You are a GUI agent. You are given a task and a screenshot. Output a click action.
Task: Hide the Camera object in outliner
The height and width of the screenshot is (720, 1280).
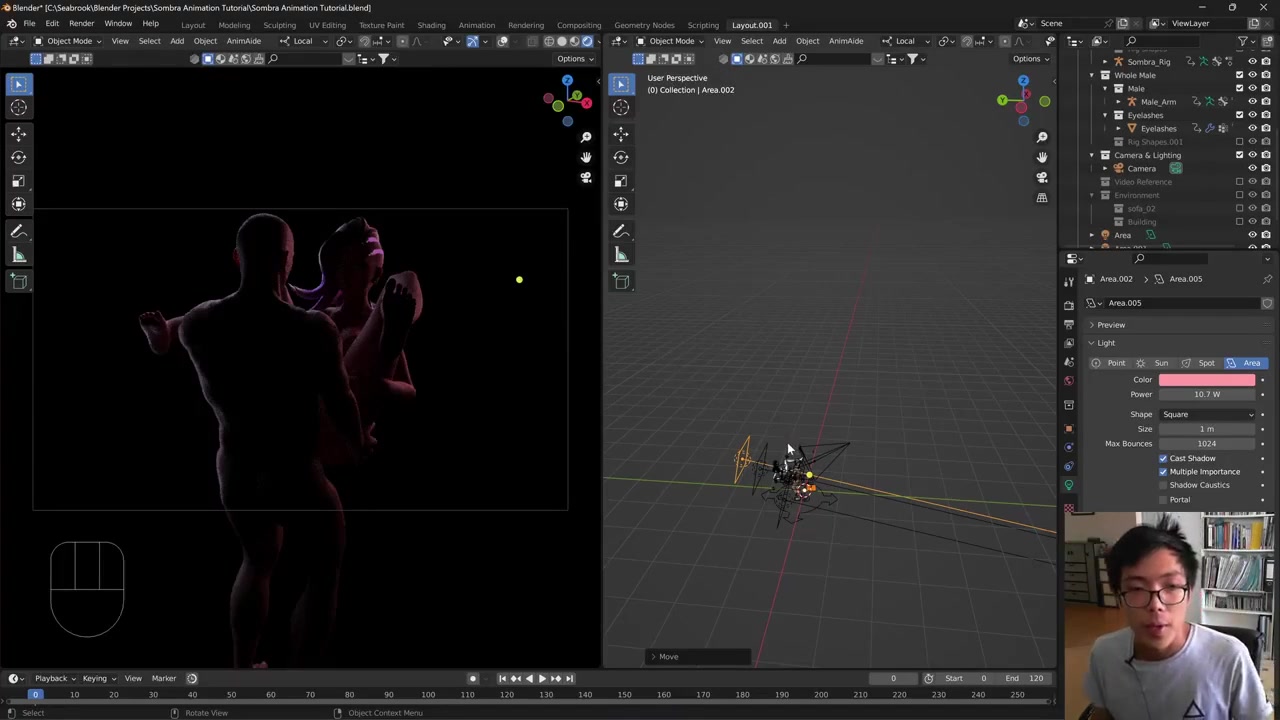coord(1252,168)
